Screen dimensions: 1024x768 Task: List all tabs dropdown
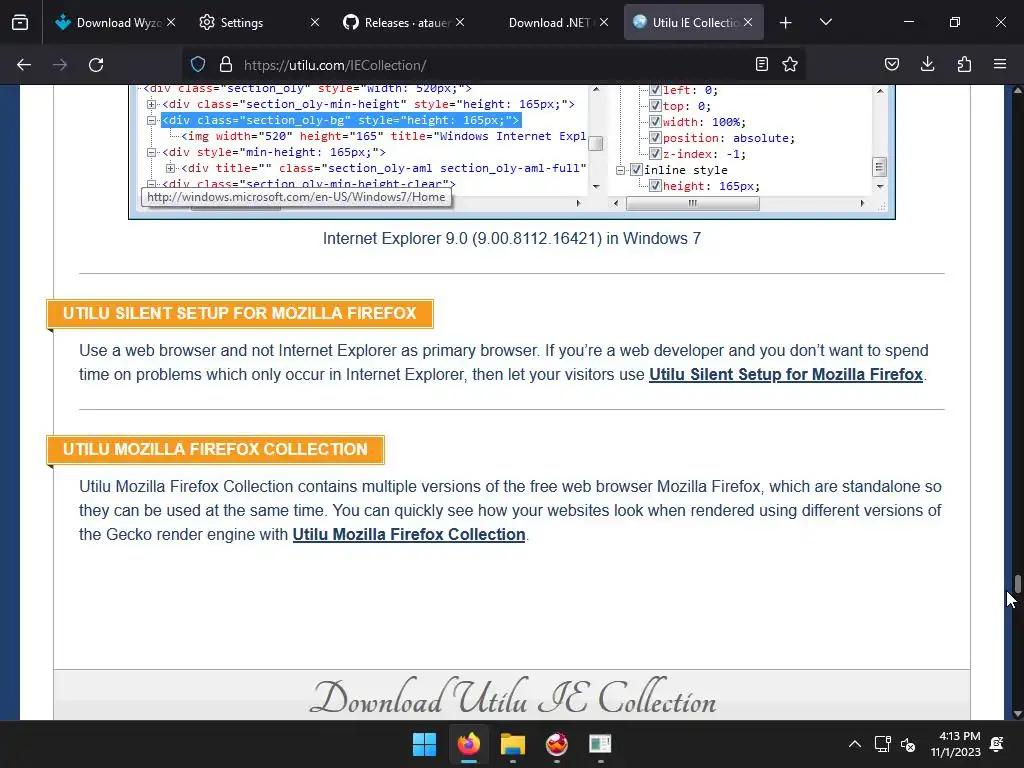tap(825, 22)
